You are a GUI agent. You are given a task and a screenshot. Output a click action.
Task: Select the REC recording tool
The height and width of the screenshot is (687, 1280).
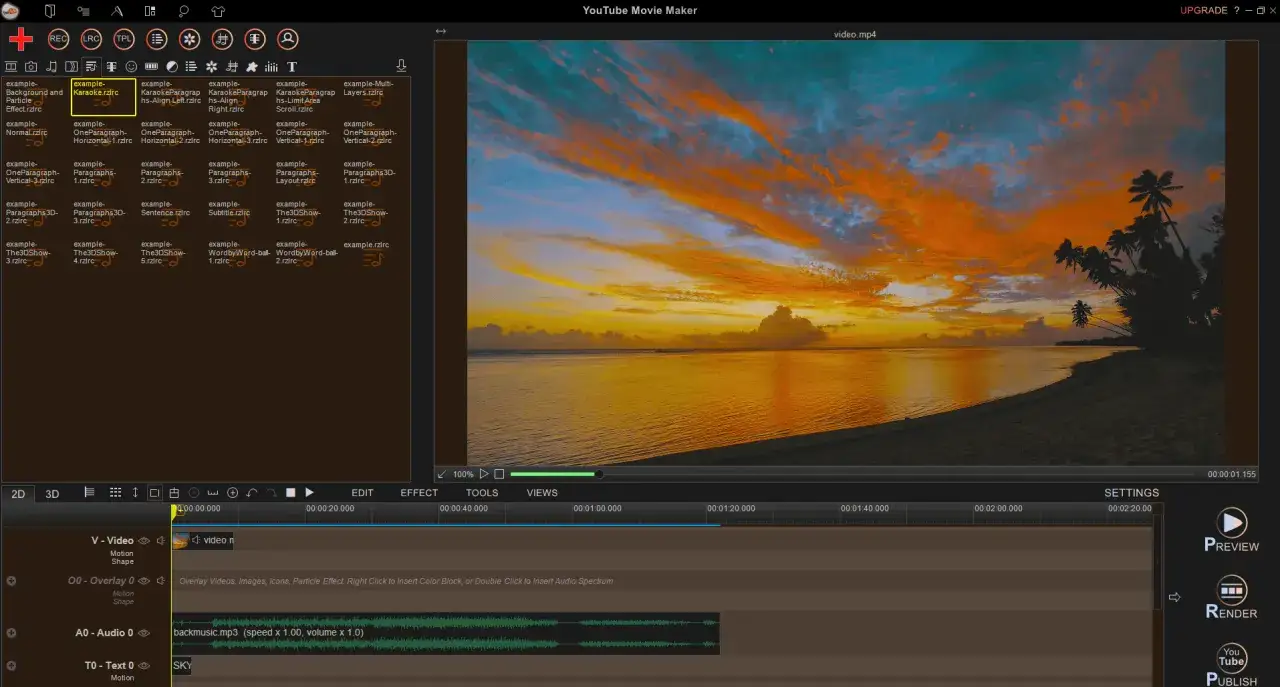click(x=58, y=39)
